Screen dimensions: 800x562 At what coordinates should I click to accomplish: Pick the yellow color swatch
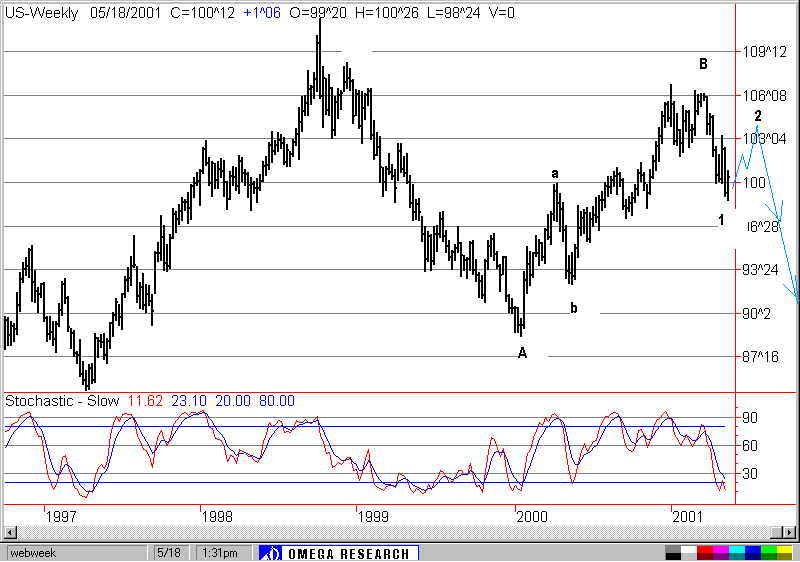coord(785,549)
